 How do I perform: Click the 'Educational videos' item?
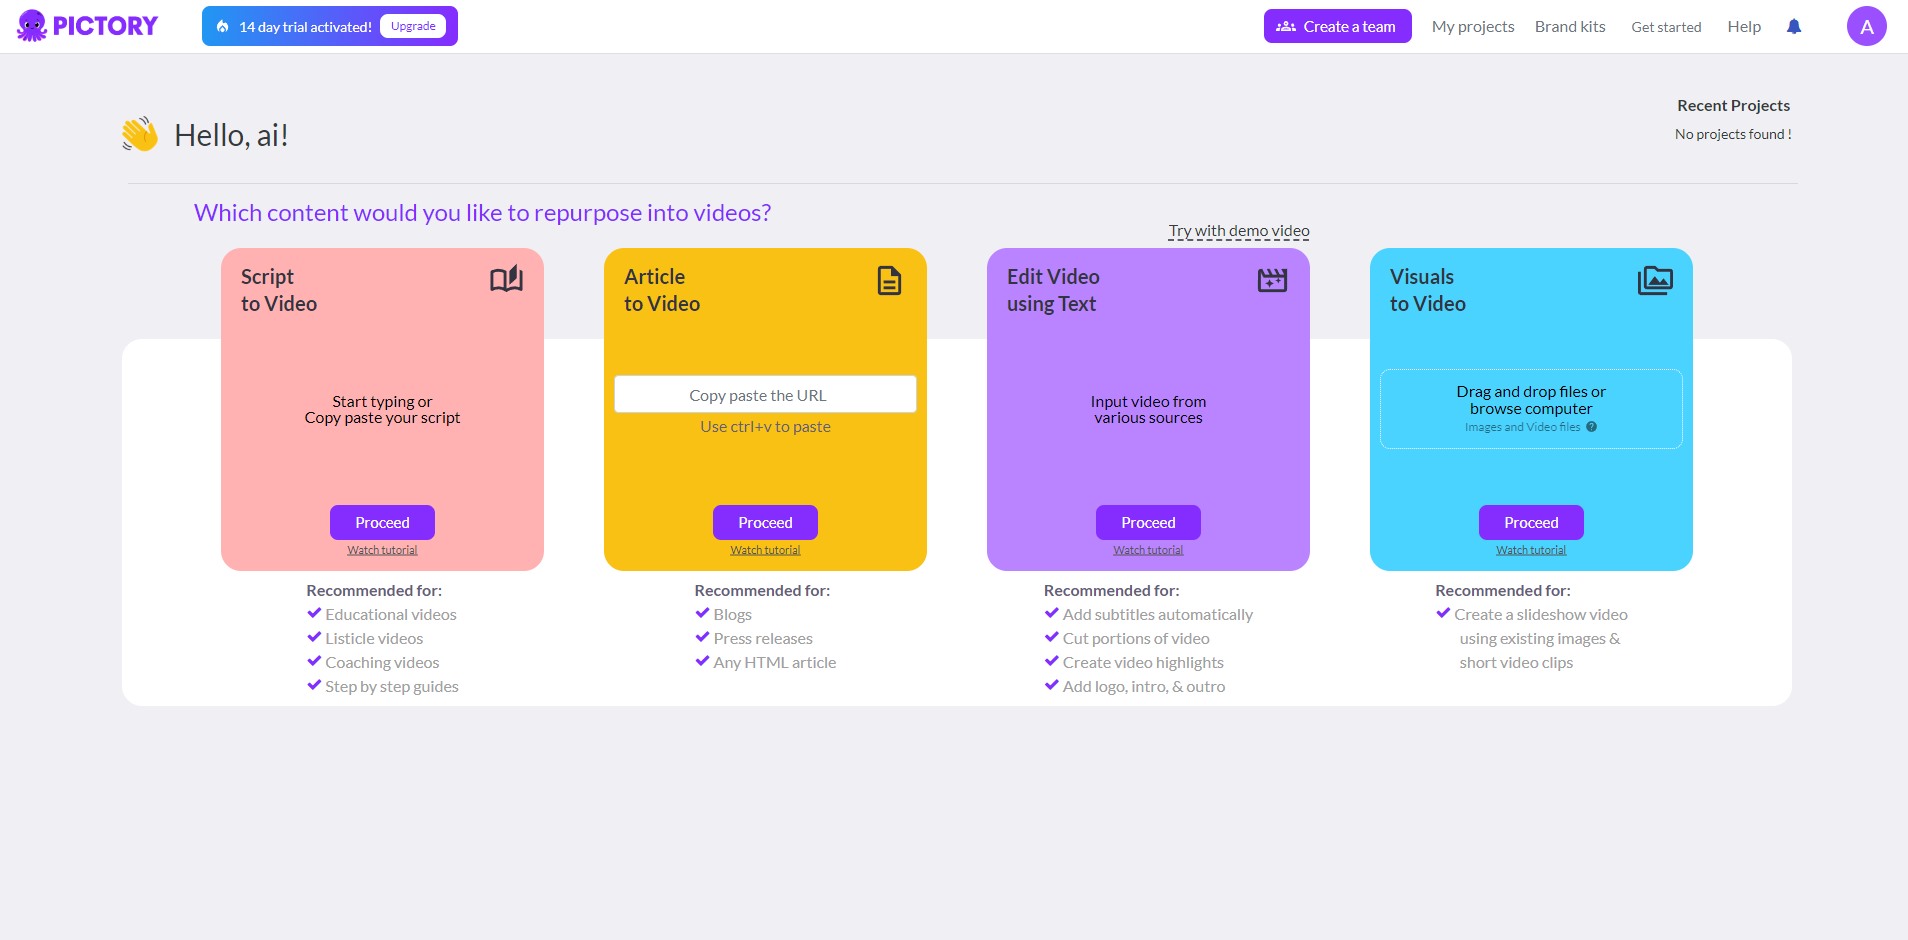point(390,615)
